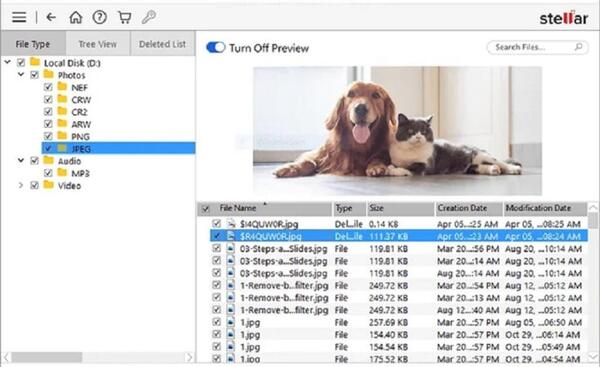This screenshot has height=367, width=600.
Task: Click the MP3 folder icon
Action: (x=62, y=172)
